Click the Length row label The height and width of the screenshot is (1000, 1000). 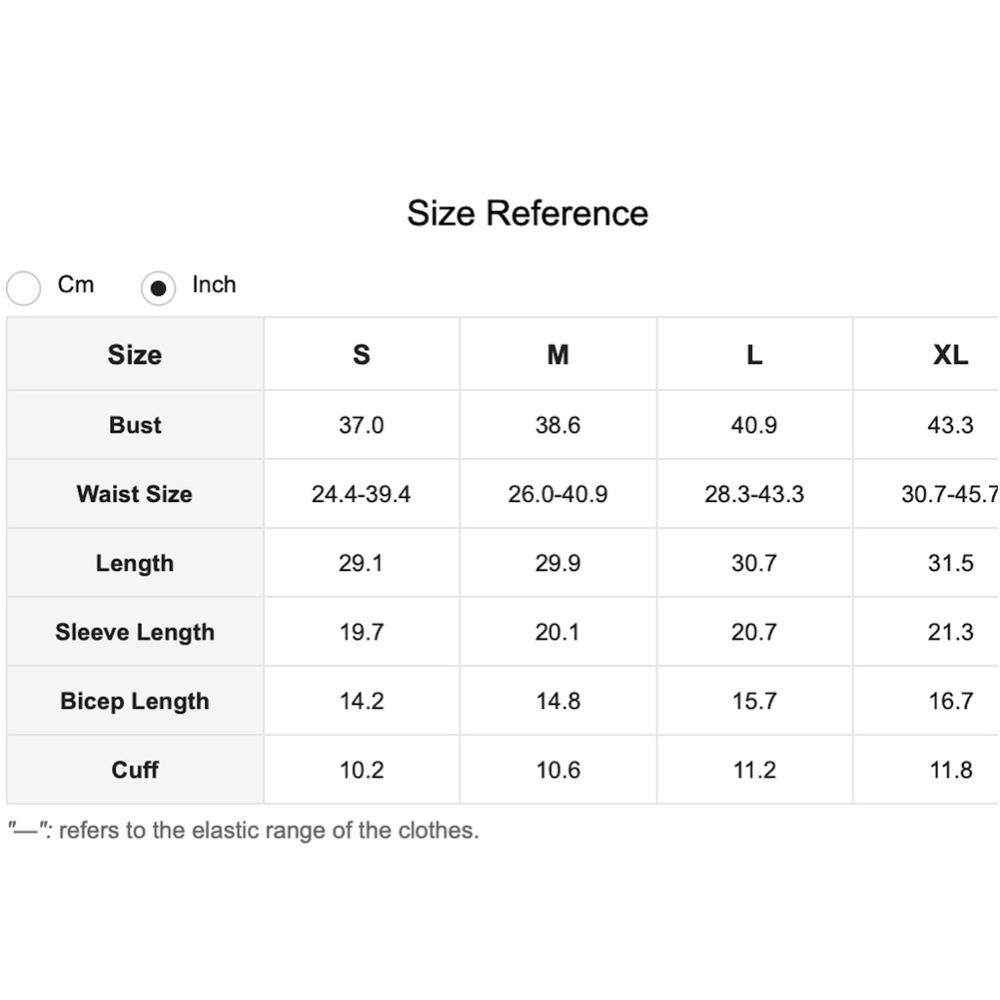click(135, 563)
